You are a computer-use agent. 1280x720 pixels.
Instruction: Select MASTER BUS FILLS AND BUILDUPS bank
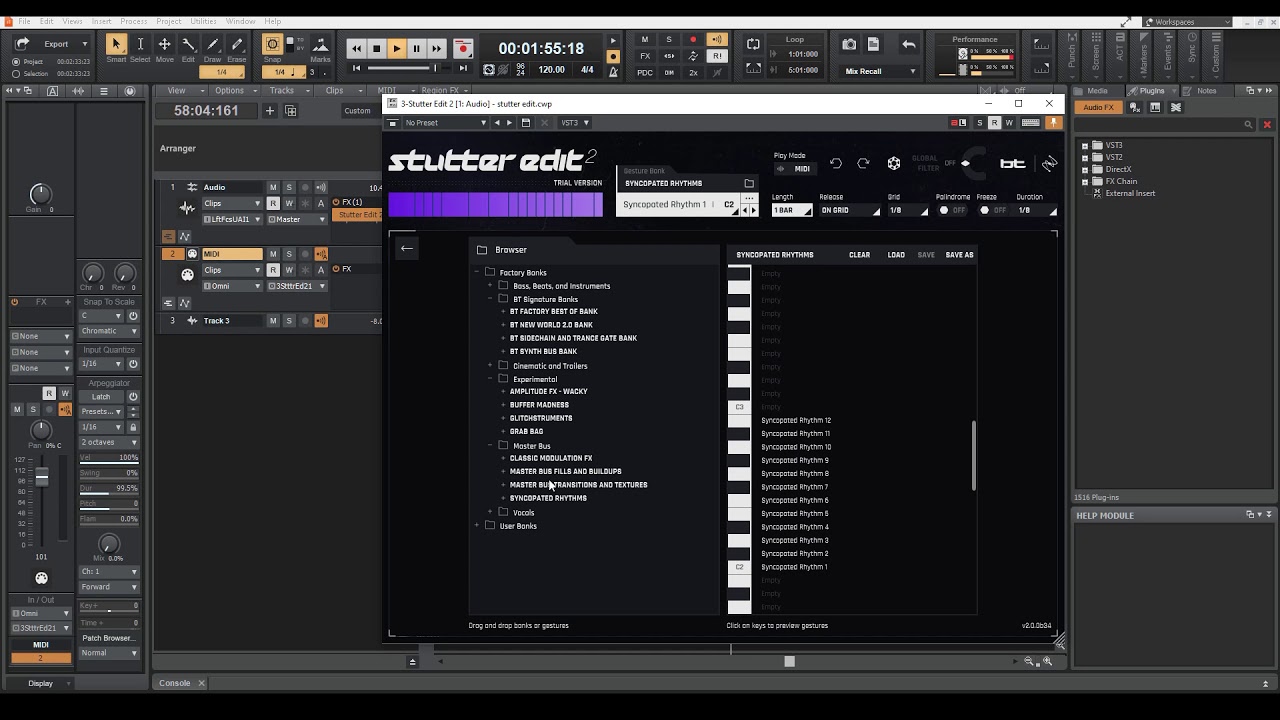[565, 471]
